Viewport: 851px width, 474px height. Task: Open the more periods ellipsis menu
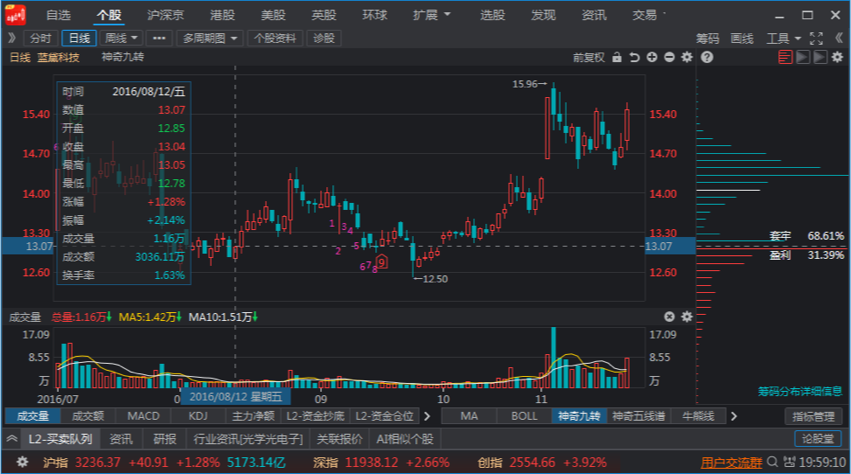coord(159,38)
